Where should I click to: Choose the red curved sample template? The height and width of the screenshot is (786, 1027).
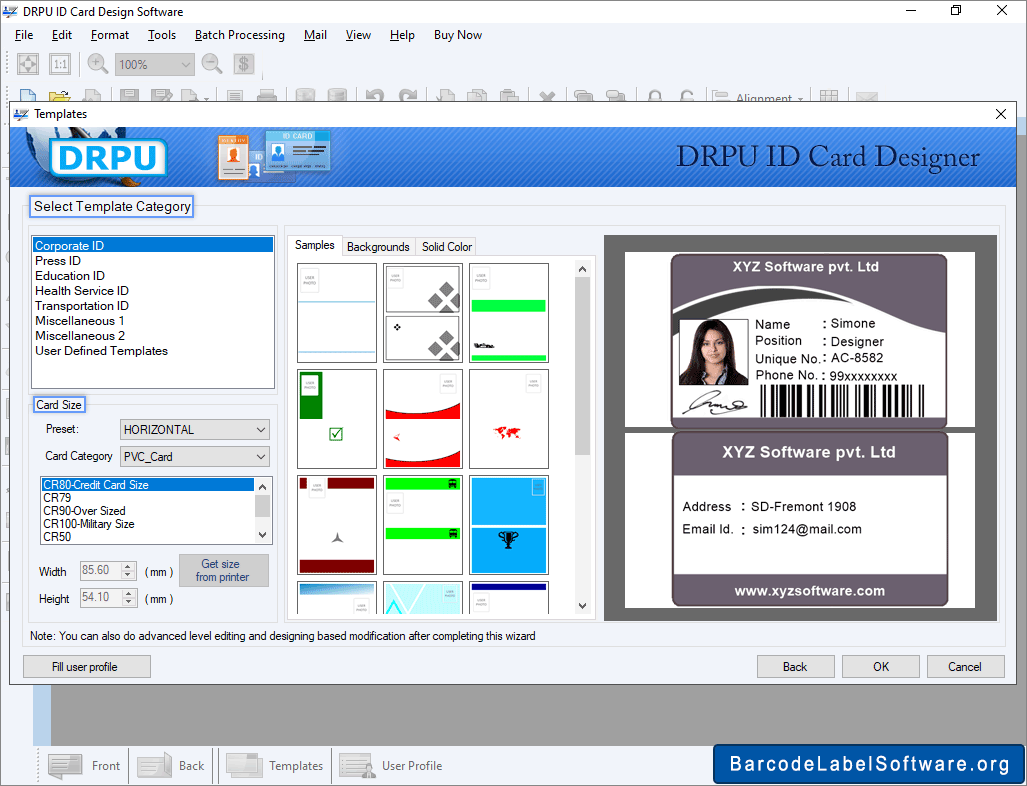(422, 419)
